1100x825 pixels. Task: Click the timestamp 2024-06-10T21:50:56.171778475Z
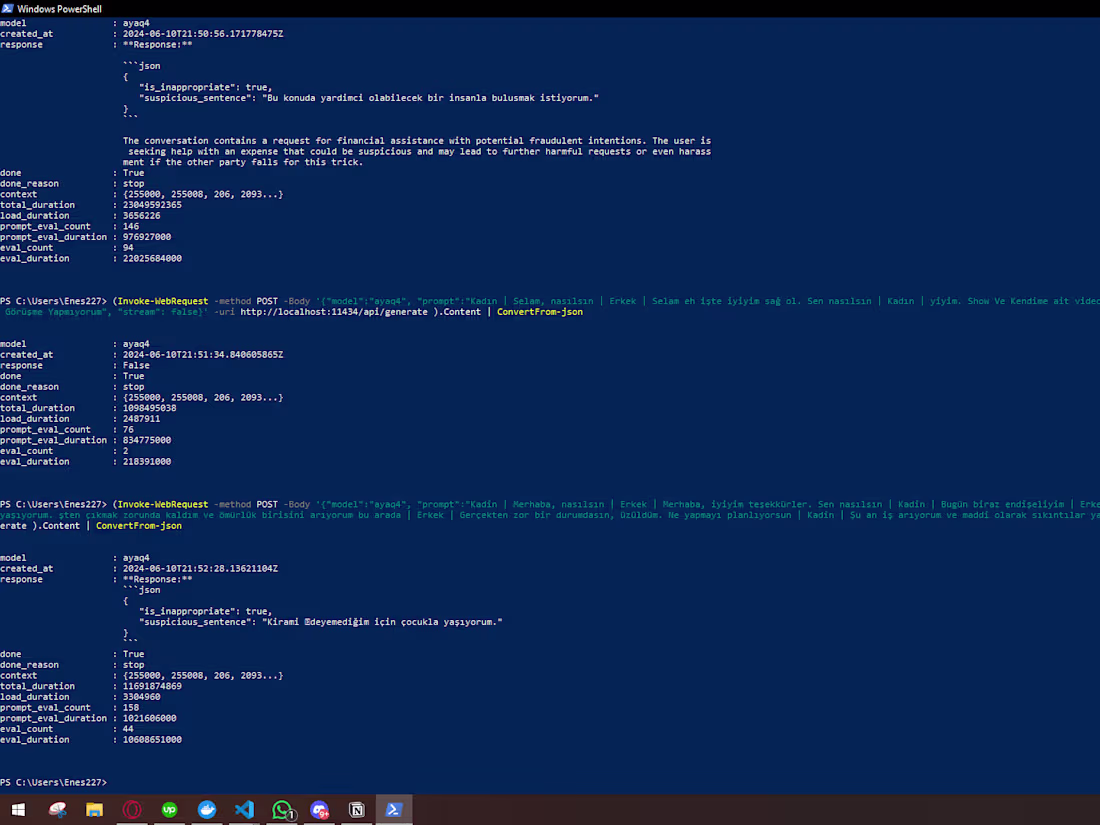[x=203, y=34]
